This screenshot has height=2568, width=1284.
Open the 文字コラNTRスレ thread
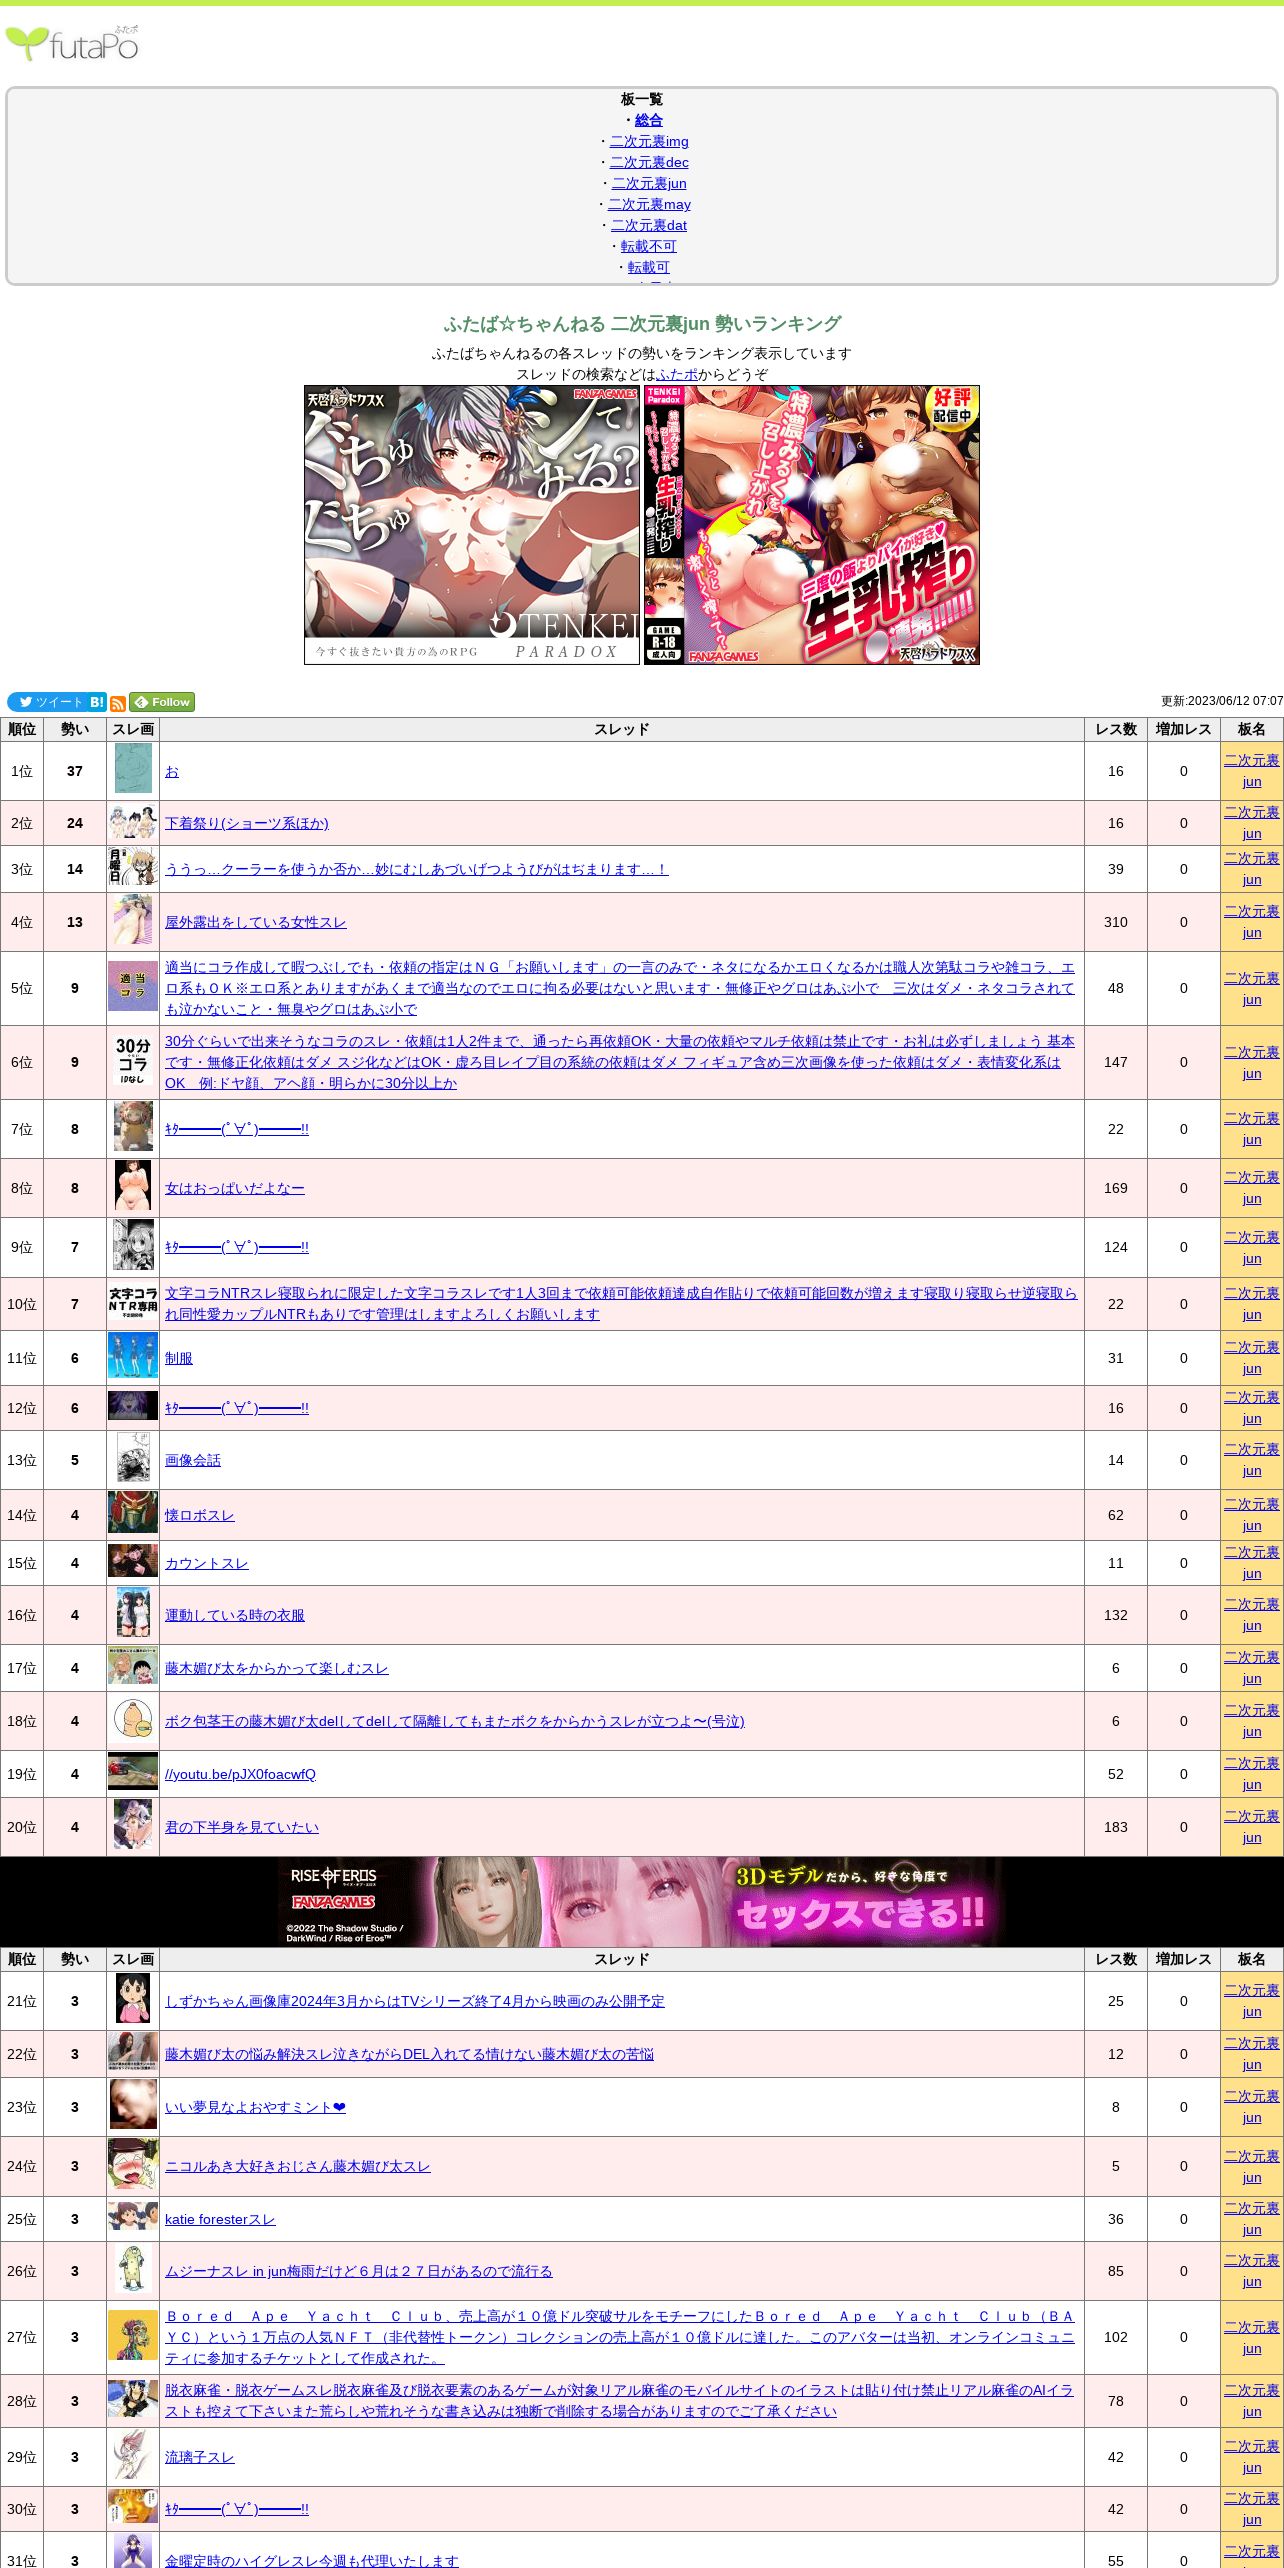pyautogui.click(x=621, y=1304)
